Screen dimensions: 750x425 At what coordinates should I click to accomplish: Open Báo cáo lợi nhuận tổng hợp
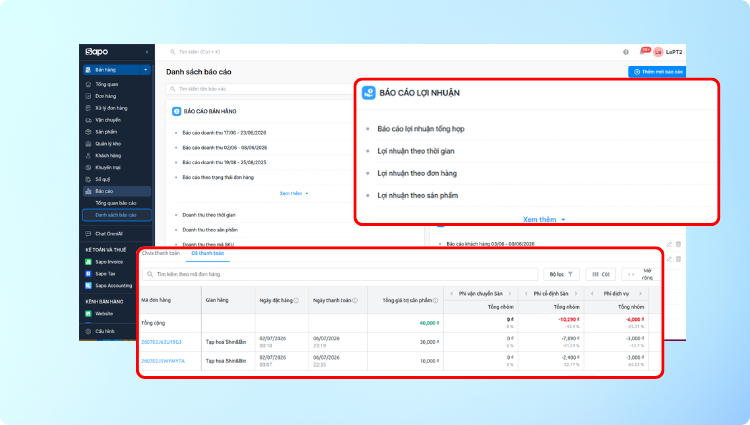[x=421, y=129]
